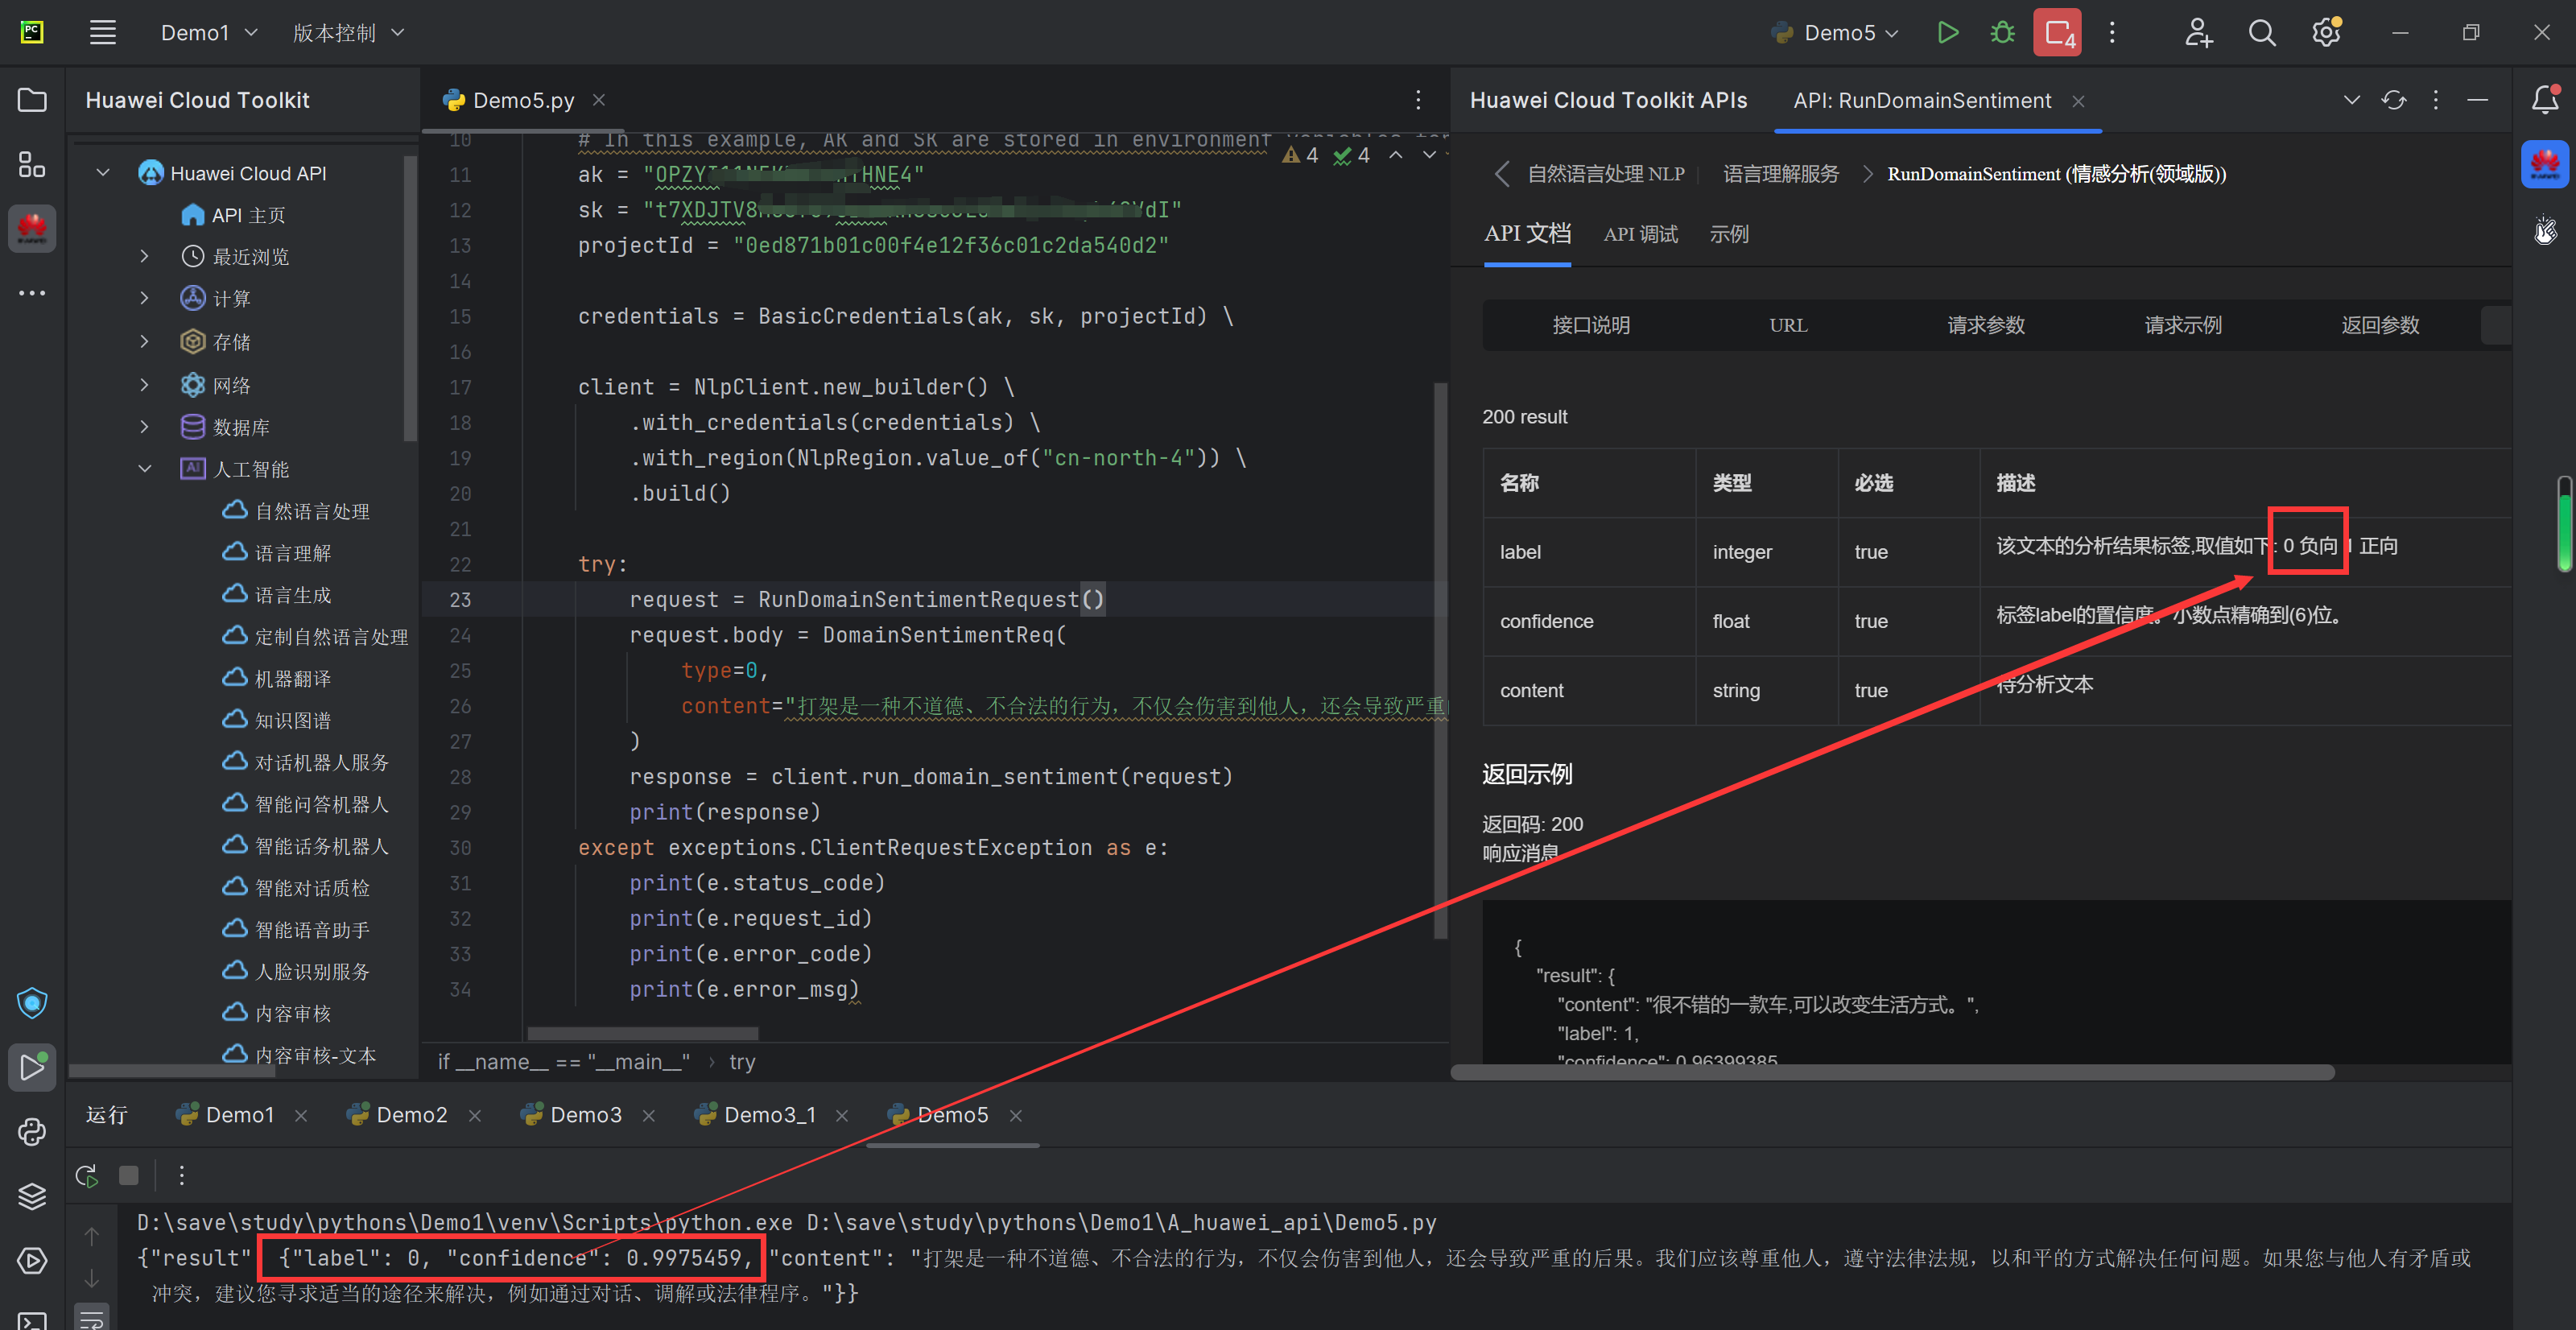
Task: Click the API panel horizontal scrollbar
Action: [x=1892, y=1072]
